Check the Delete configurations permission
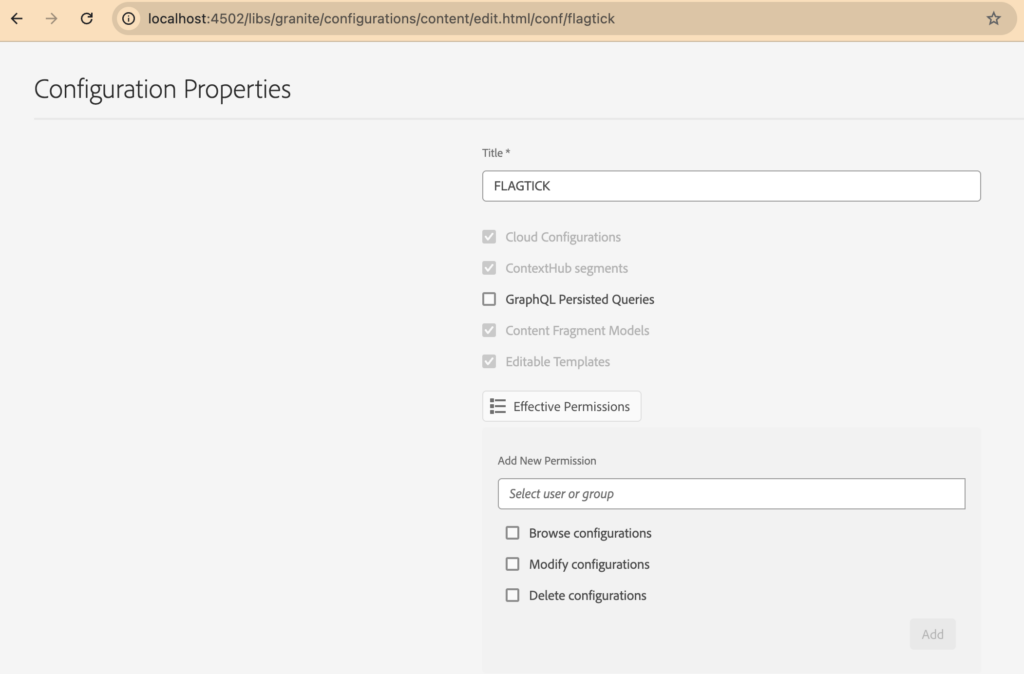This screenshot has width=1024, height=674. [x=513, y=595]
